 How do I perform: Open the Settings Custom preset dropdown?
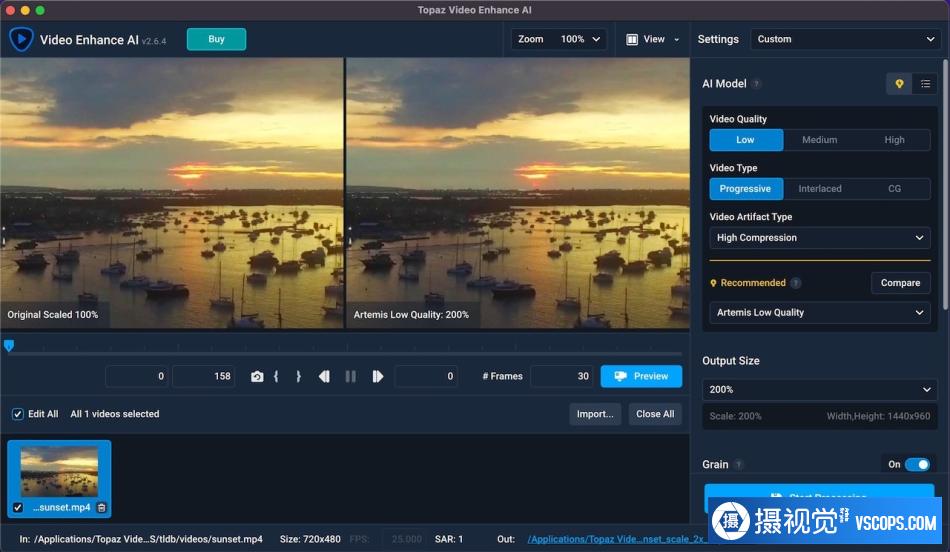tap(845, 39)
